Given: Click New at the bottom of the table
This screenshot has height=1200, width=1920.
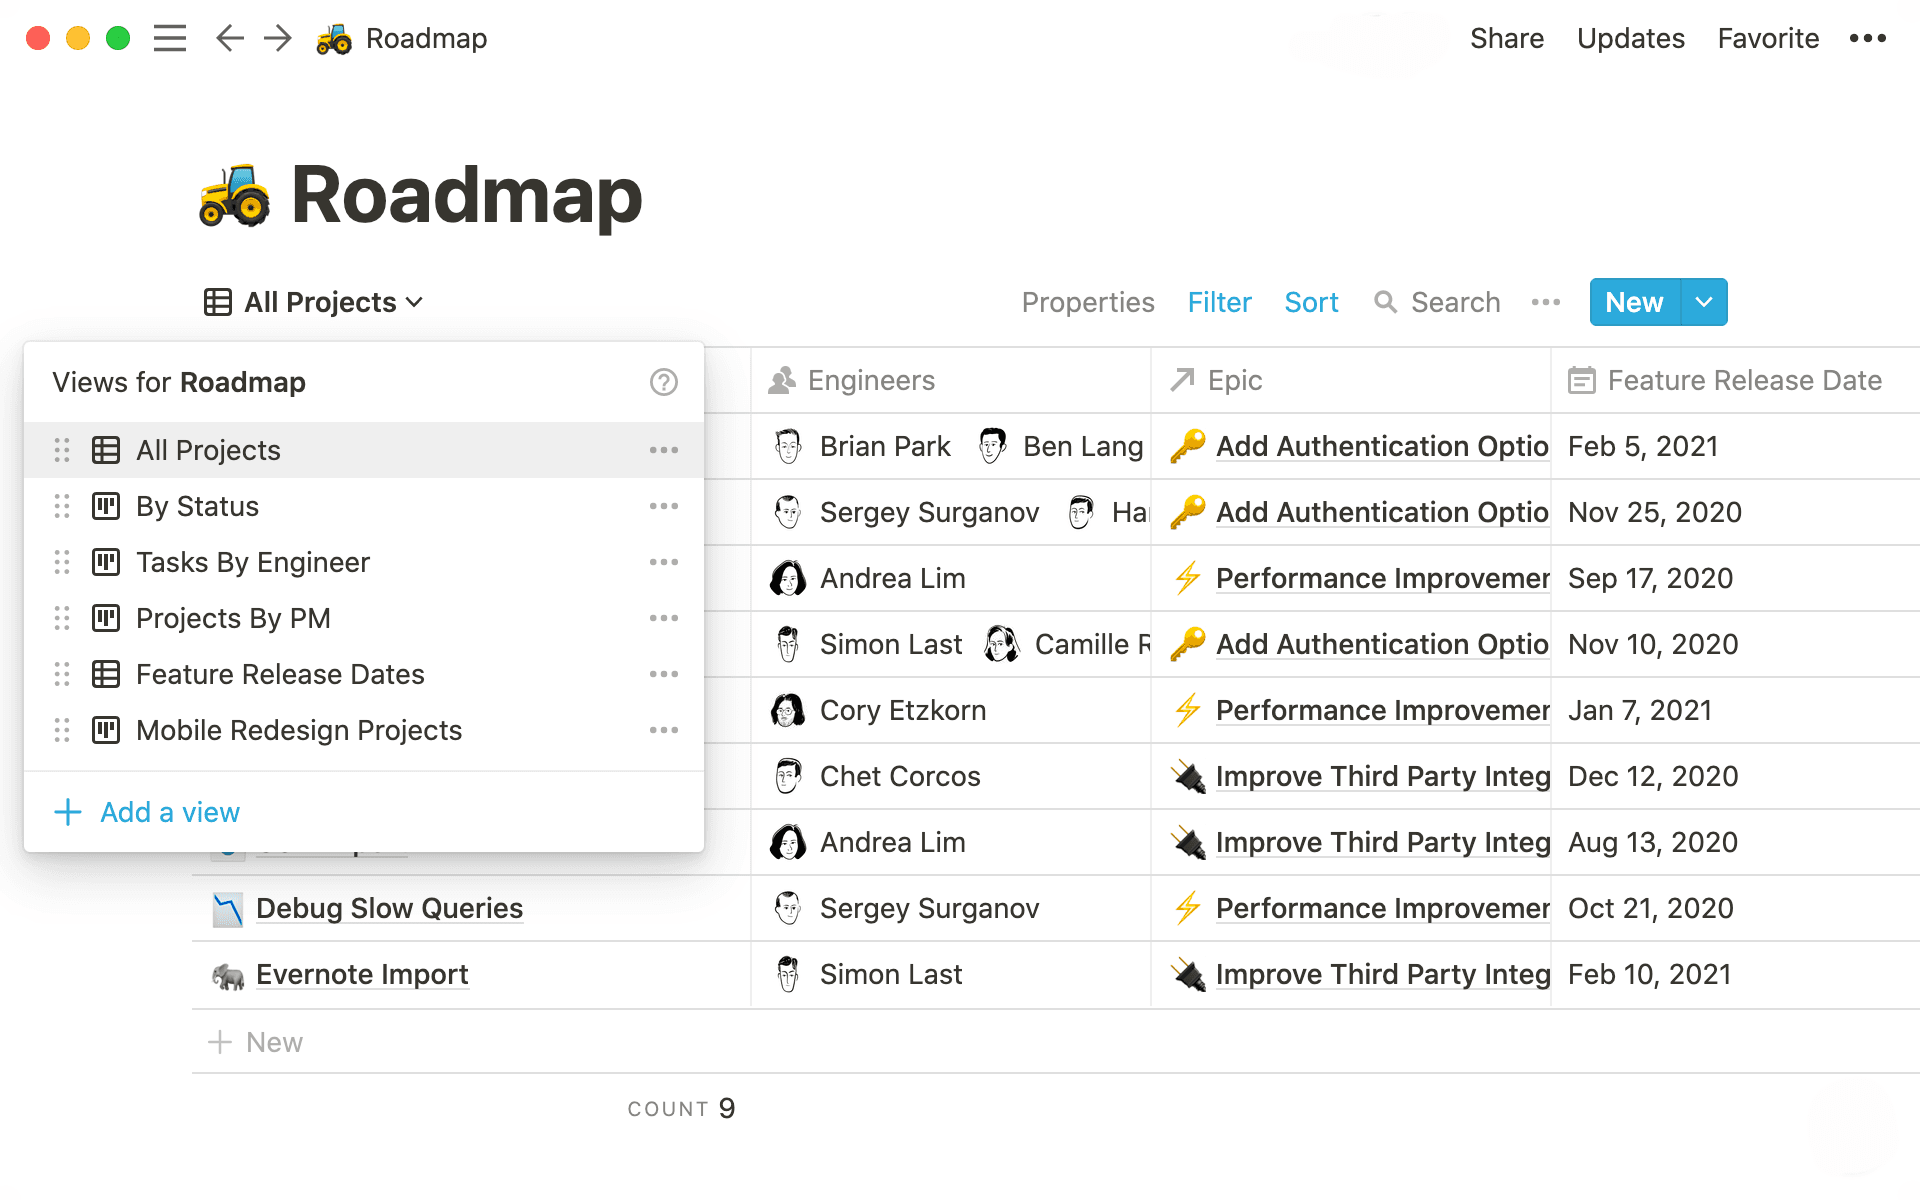Looking at the screenshot, I should point(273,1042).
